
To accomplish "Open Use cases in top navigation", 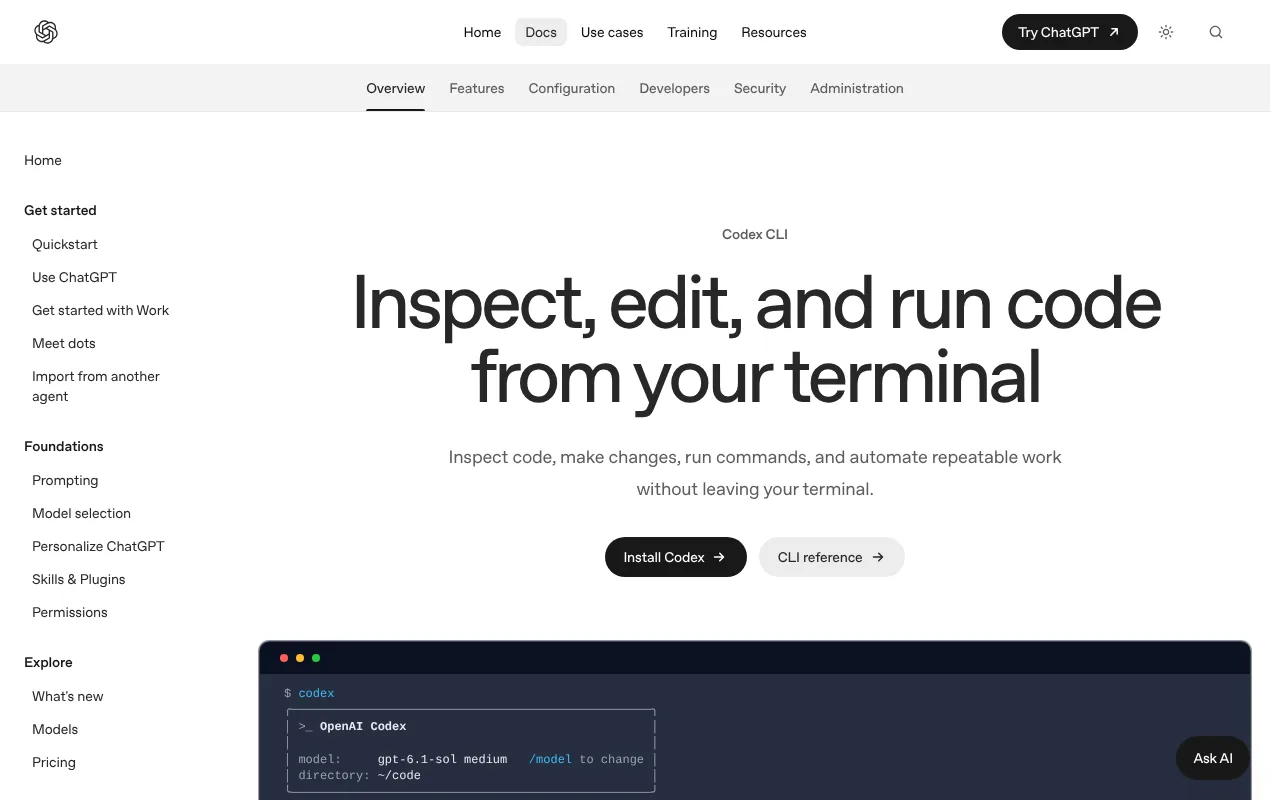I will [x=612, y=32].
